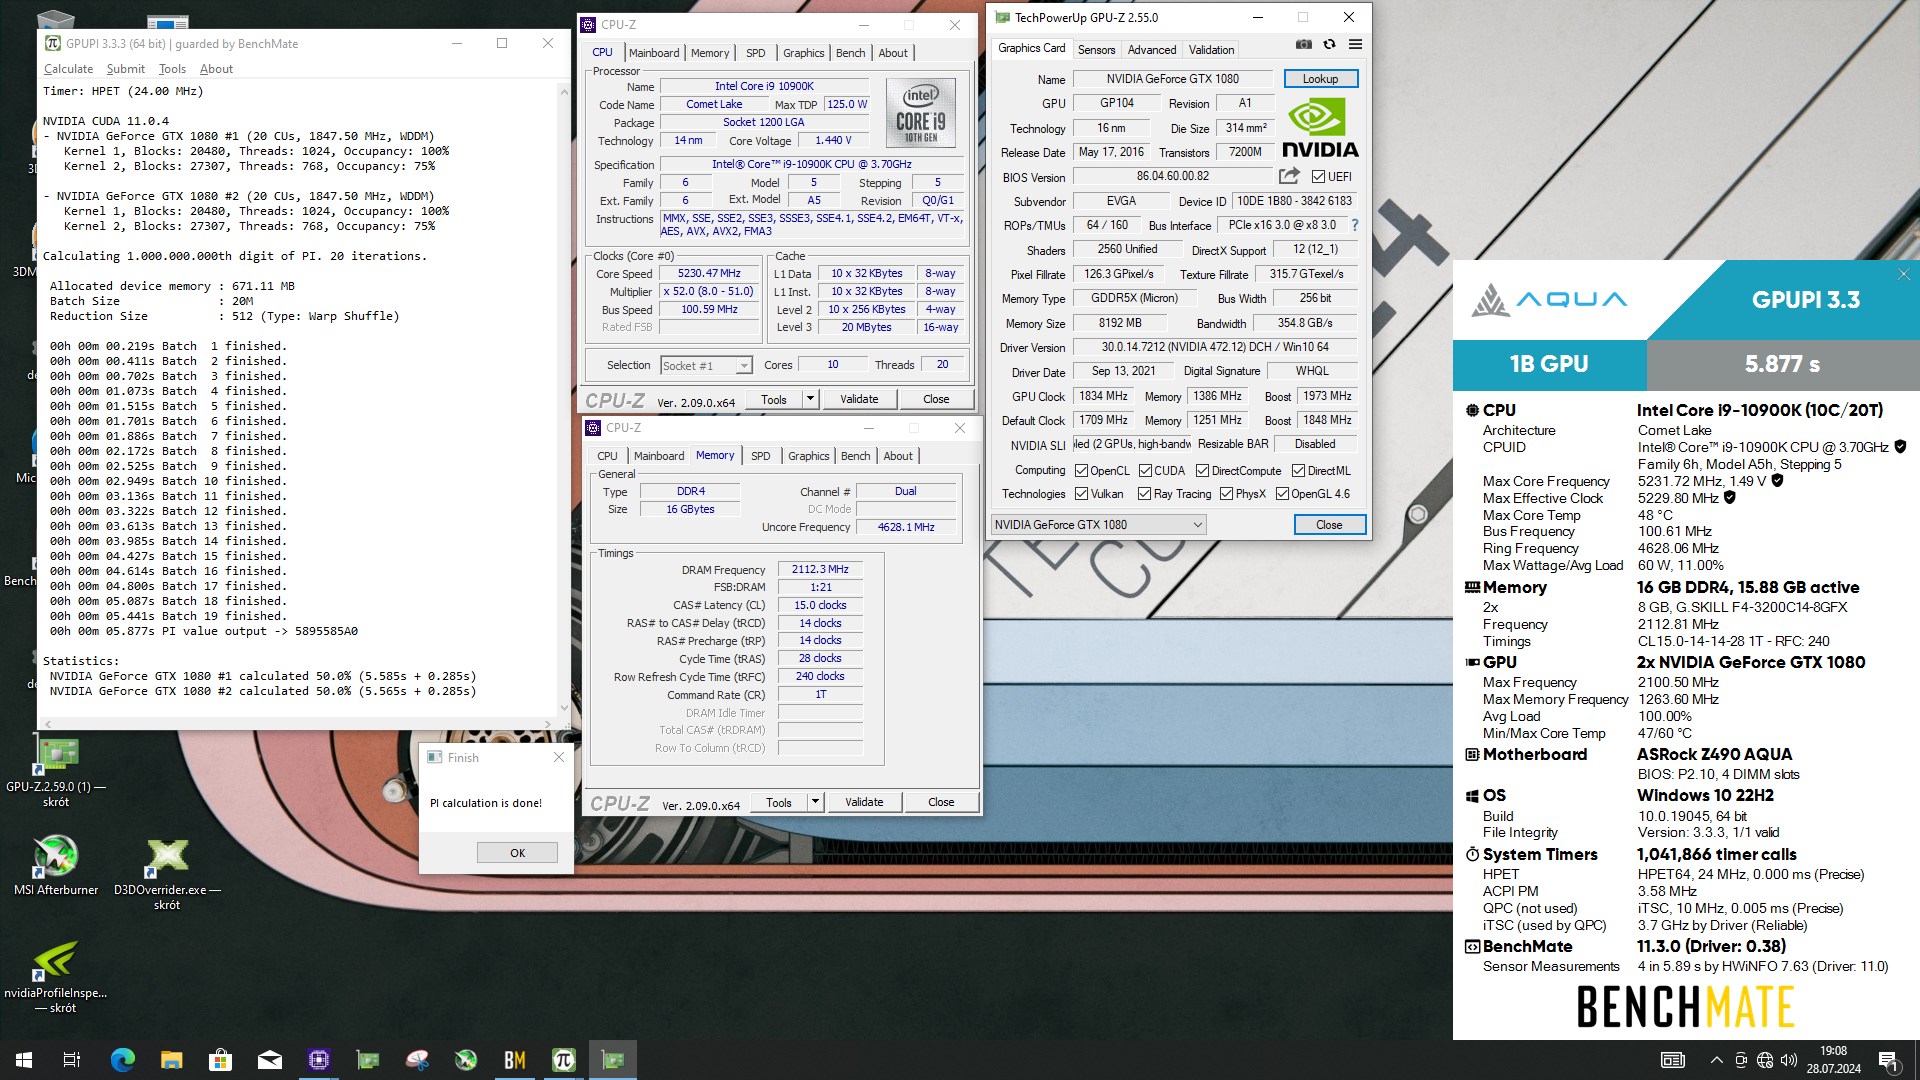Open File Explorer from the taskbar
The height and width of the screenshot is (1080, 1920).
171,1060
